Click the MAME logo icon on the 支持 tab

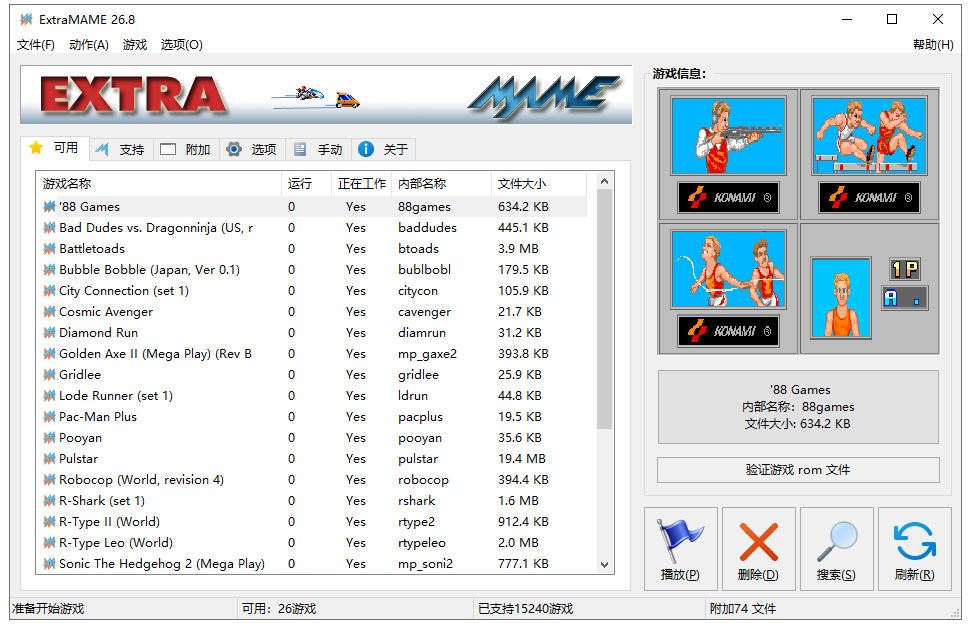click(x=102, y=149)
